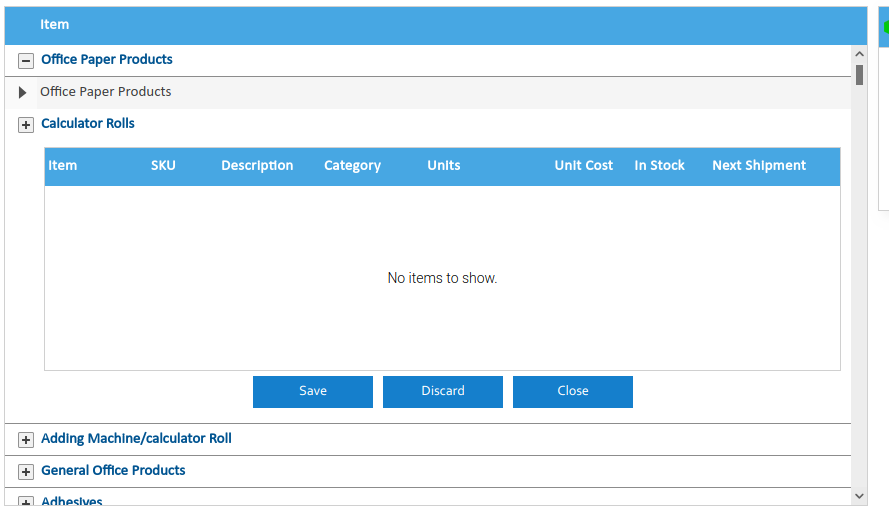Expand Adding Machine/calculator Roll group
This screenshot has width=889, height=529.
tap(26, 440)
